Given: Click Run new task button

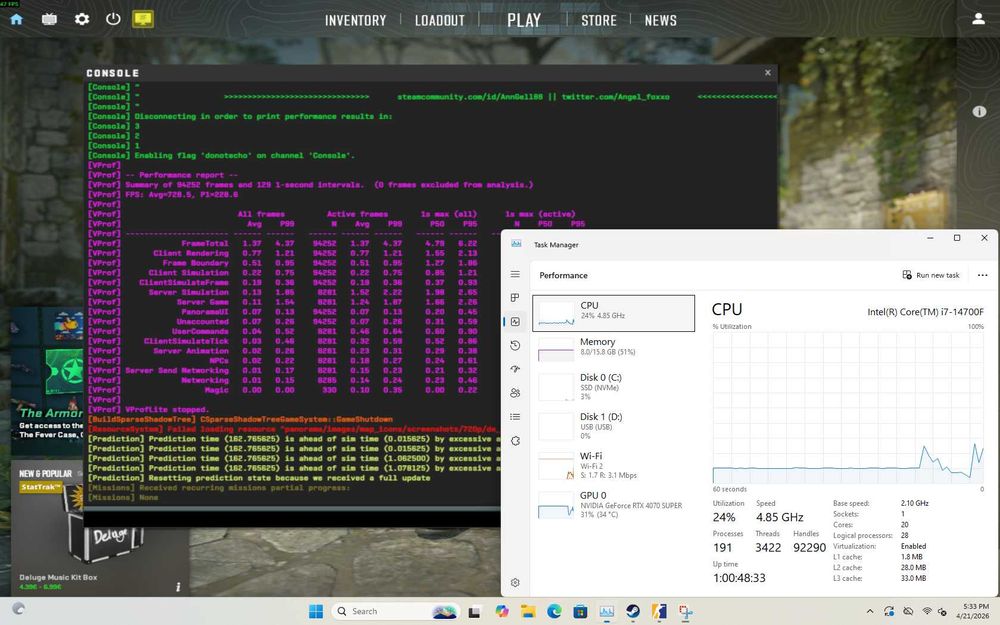Looking at the screenshot, I should point(930,275).
